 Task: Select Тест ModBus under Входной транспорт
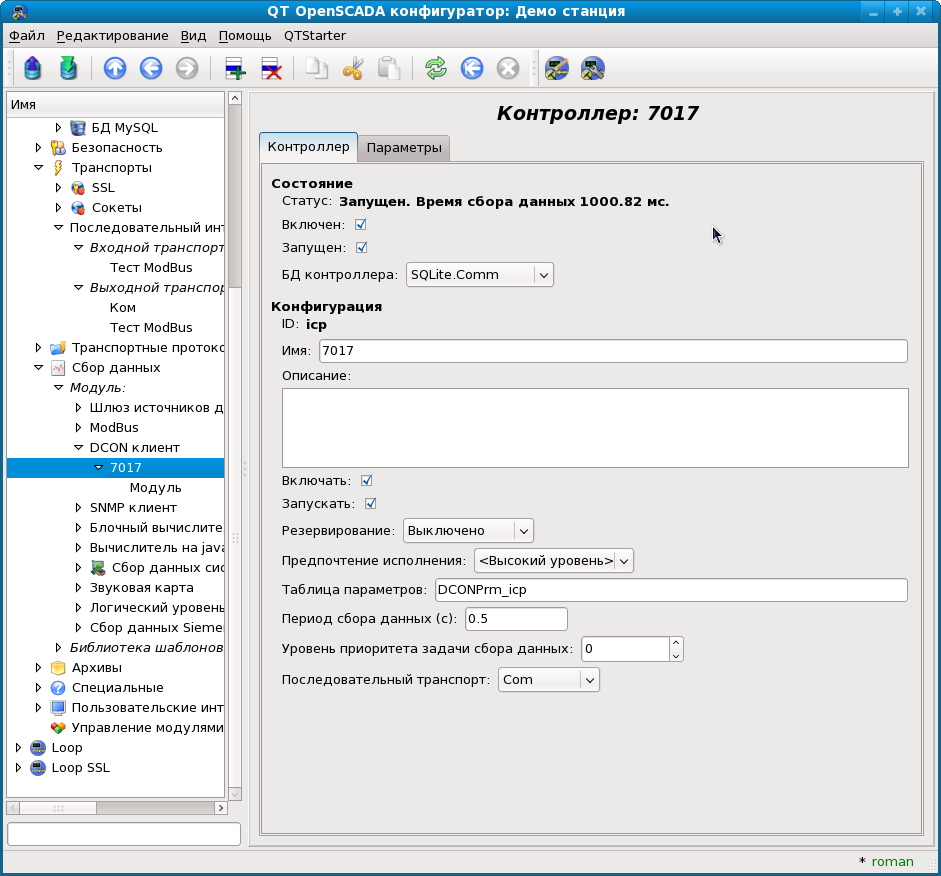tap(151, 268)
